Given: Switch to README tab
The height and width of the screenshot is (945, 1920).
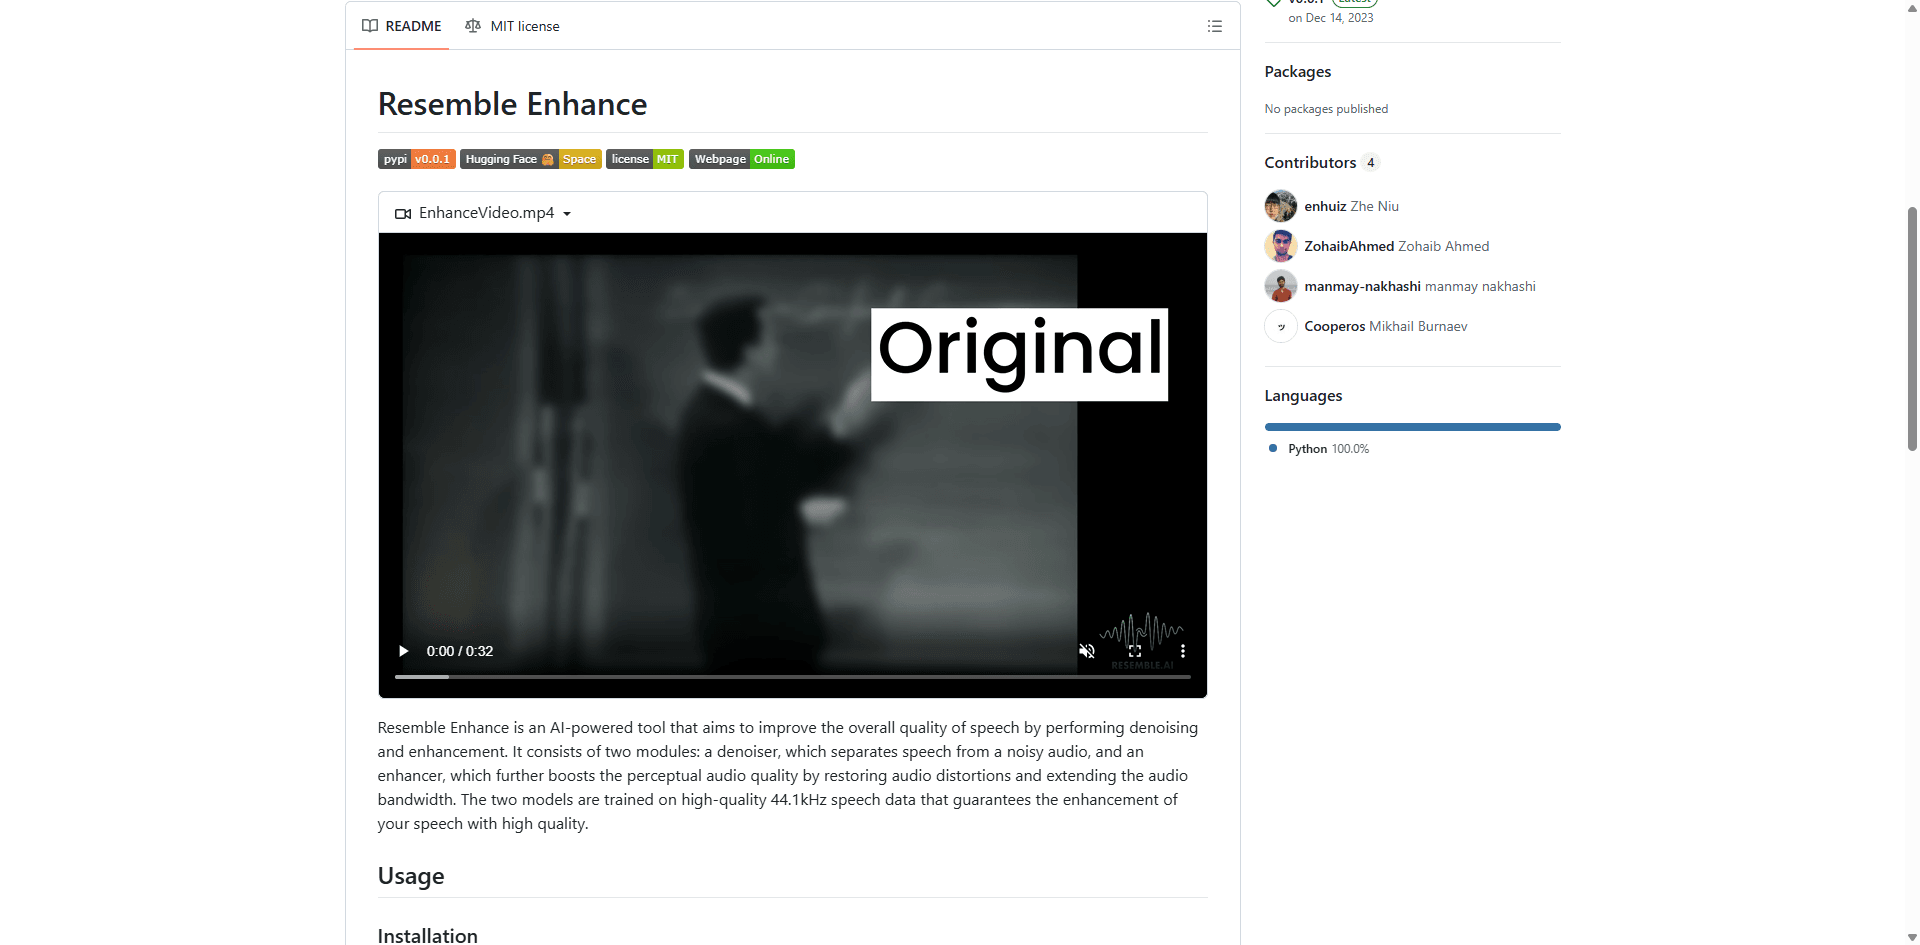Looking at the screenshot, I should [402, 26].
